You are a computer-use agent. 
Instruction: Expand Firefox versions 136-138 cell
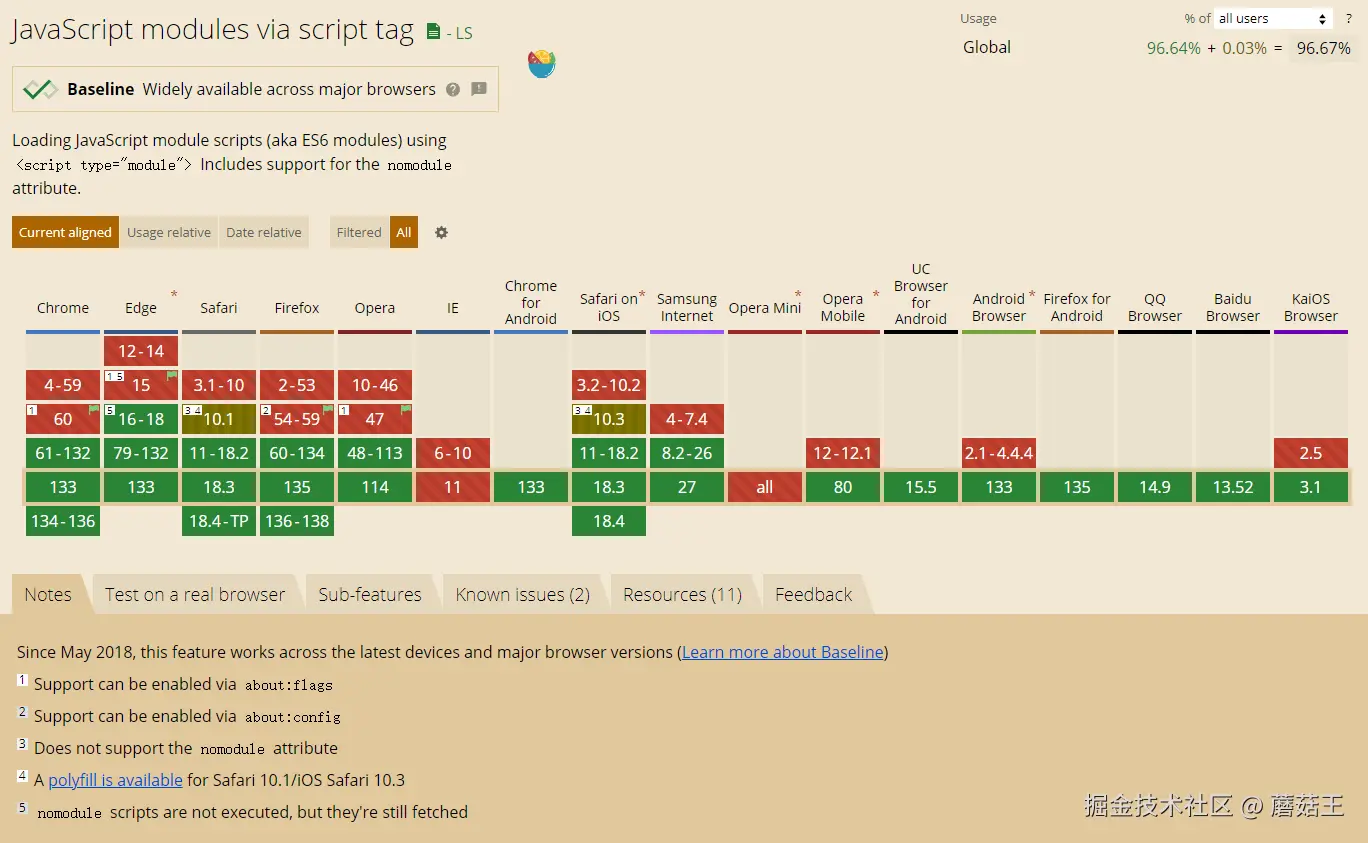pyautogui.click(x=297, y=521)
